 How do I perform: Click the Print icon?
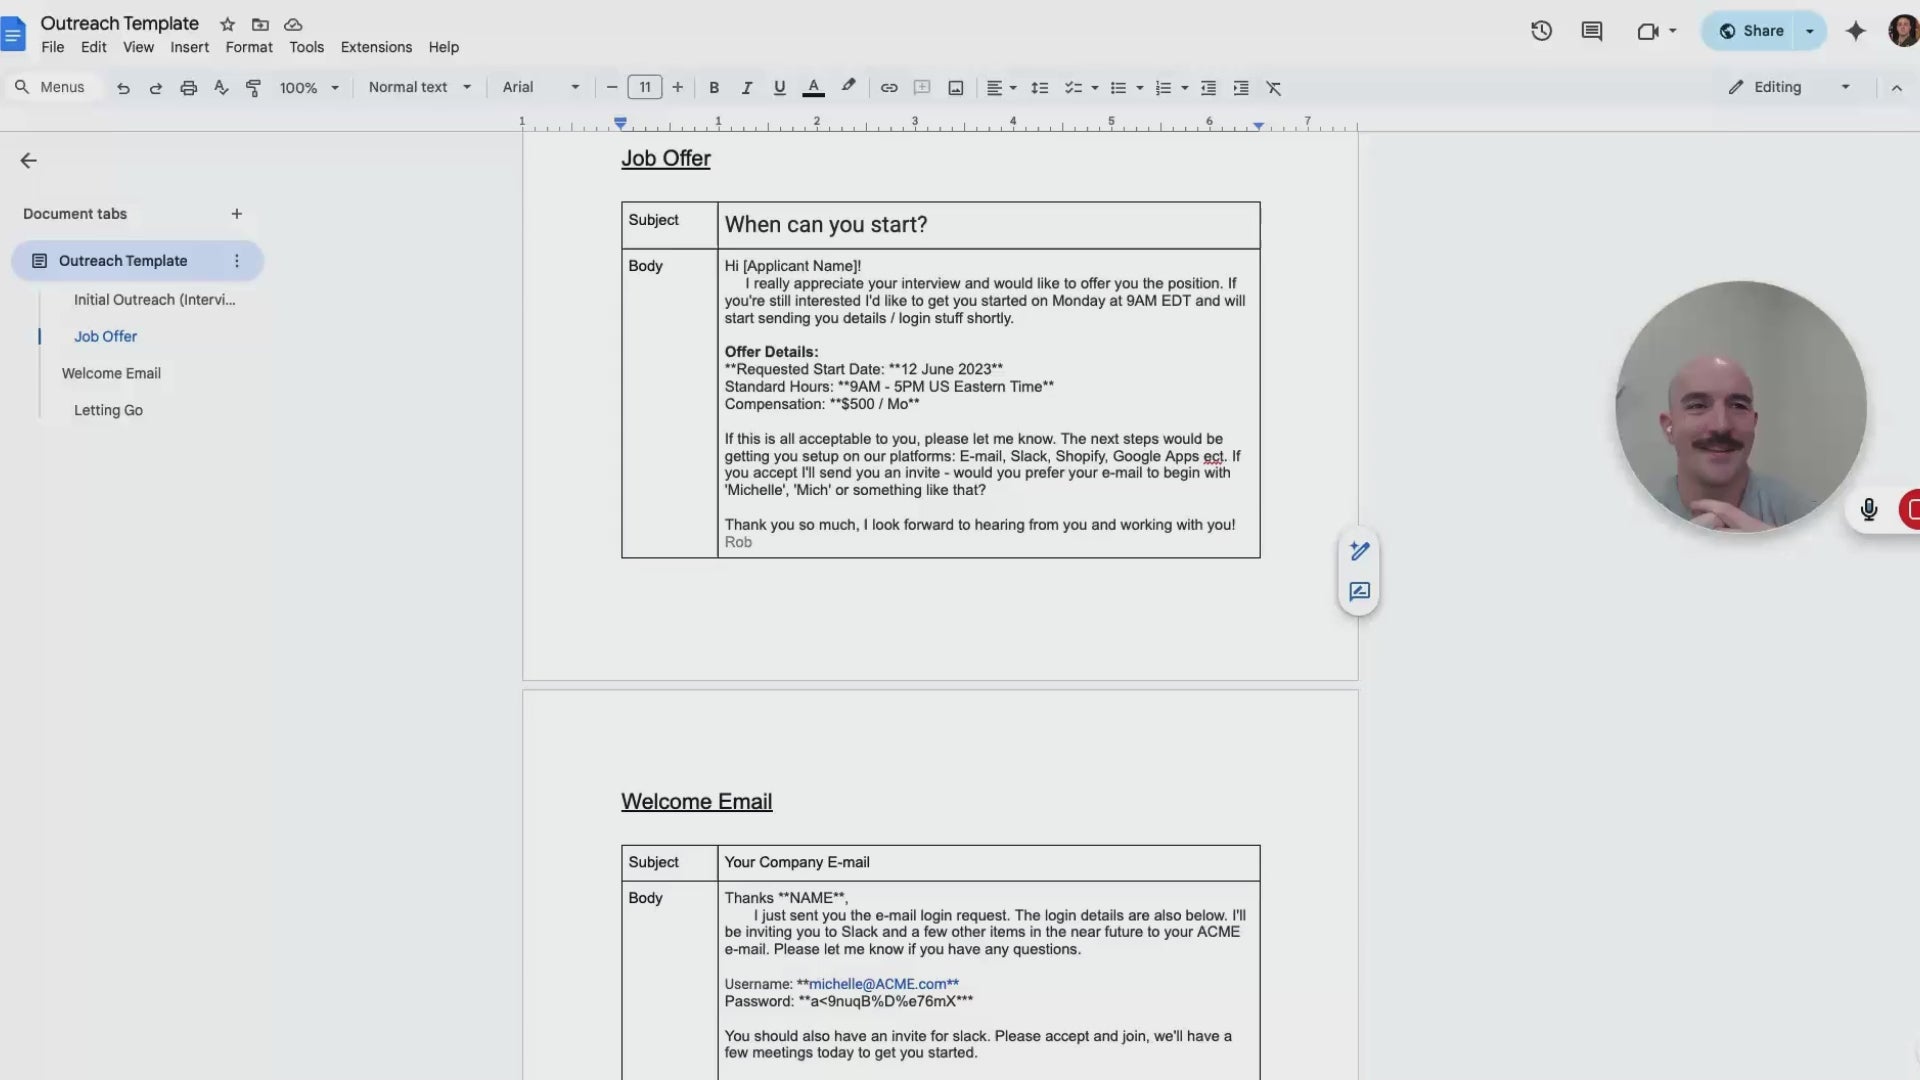click(188, 88)
